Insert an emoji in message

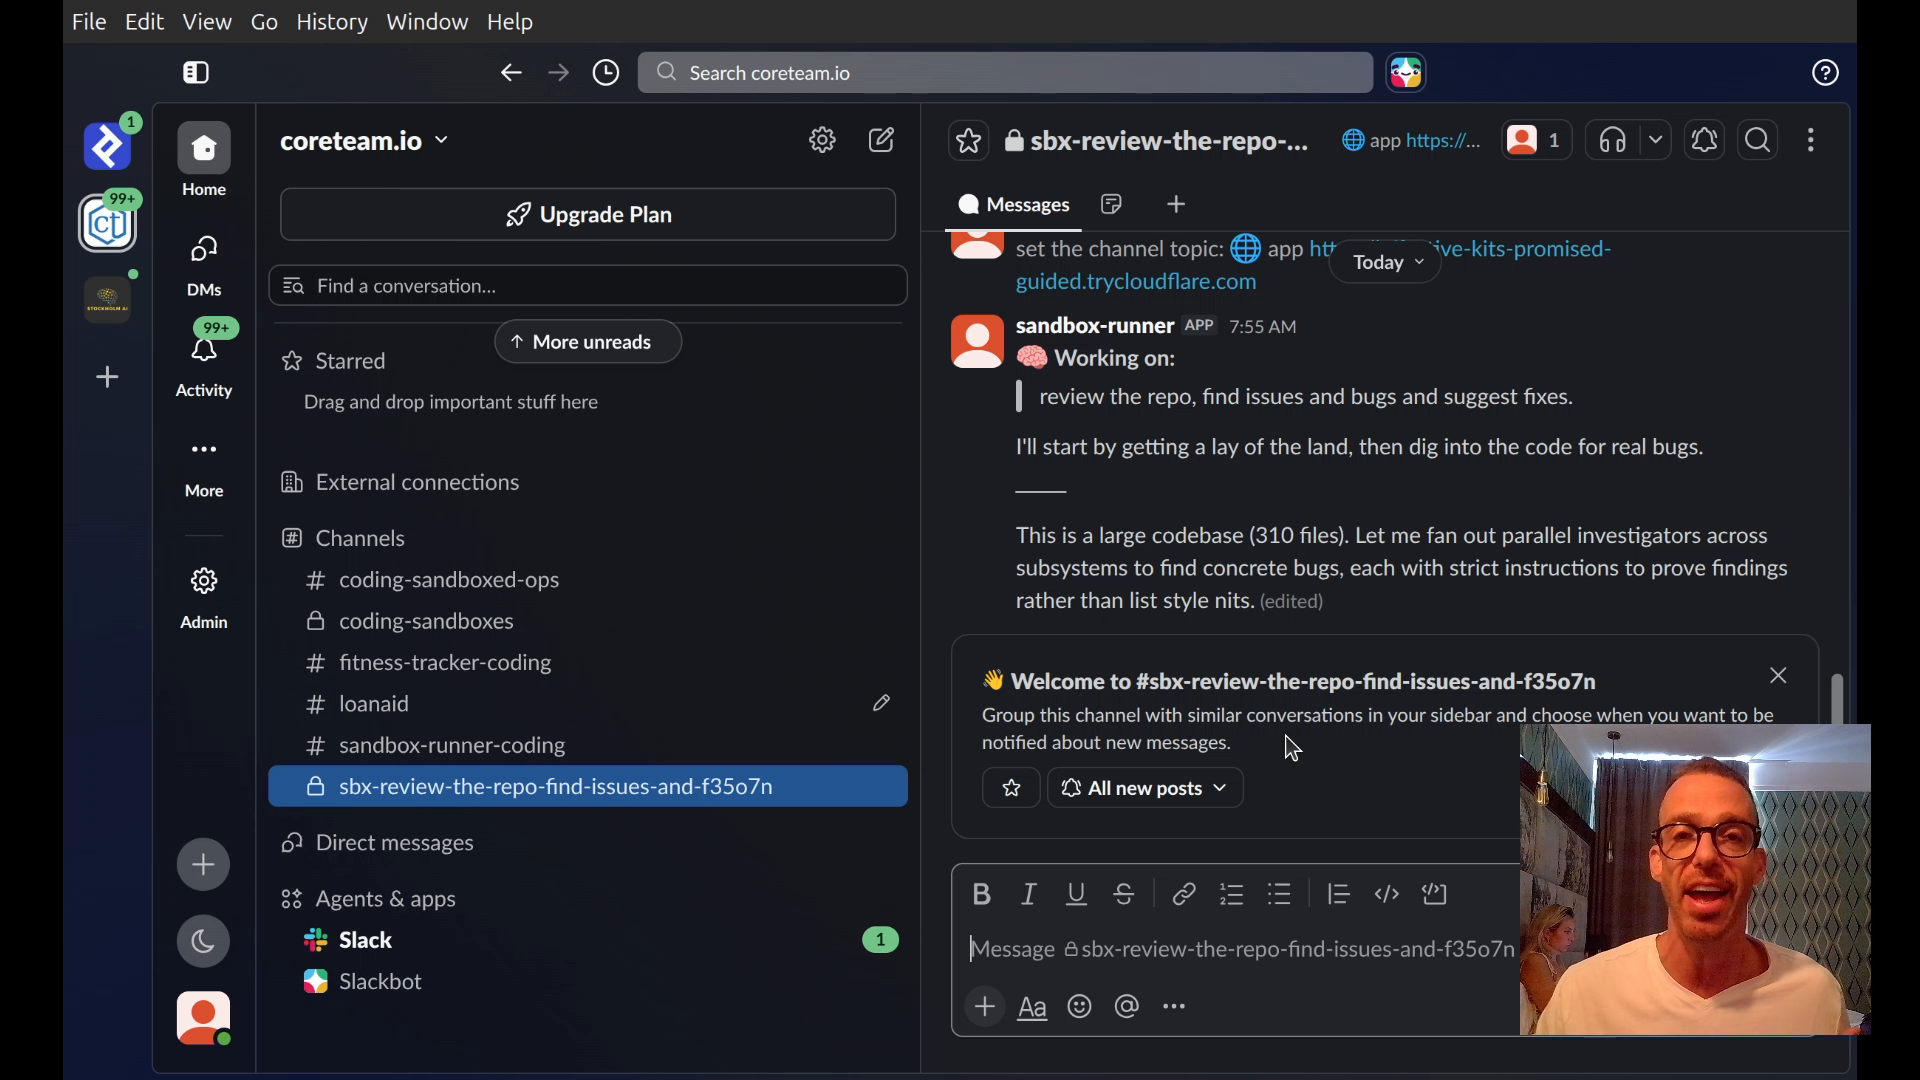click(1080, 1008)
